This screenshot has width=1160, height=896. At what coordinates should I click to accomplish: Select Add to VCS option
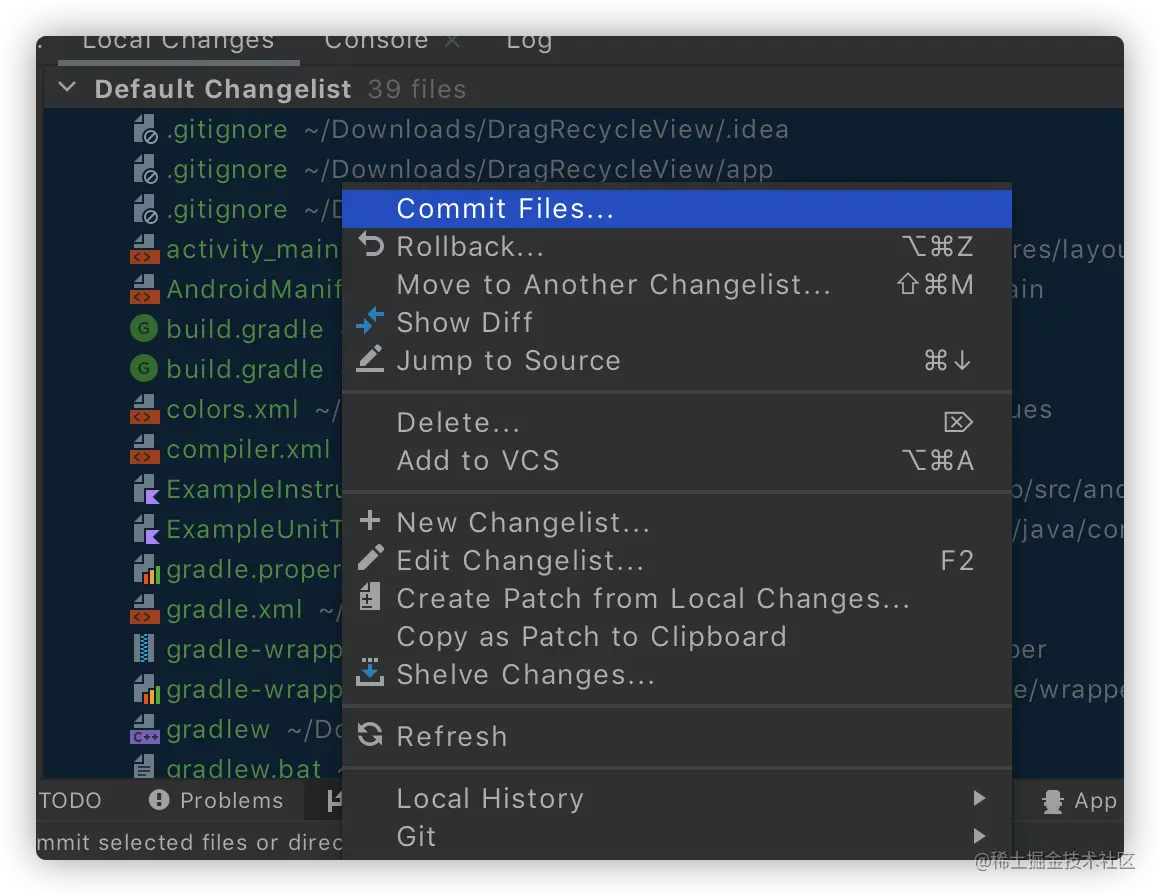point(478,461)
